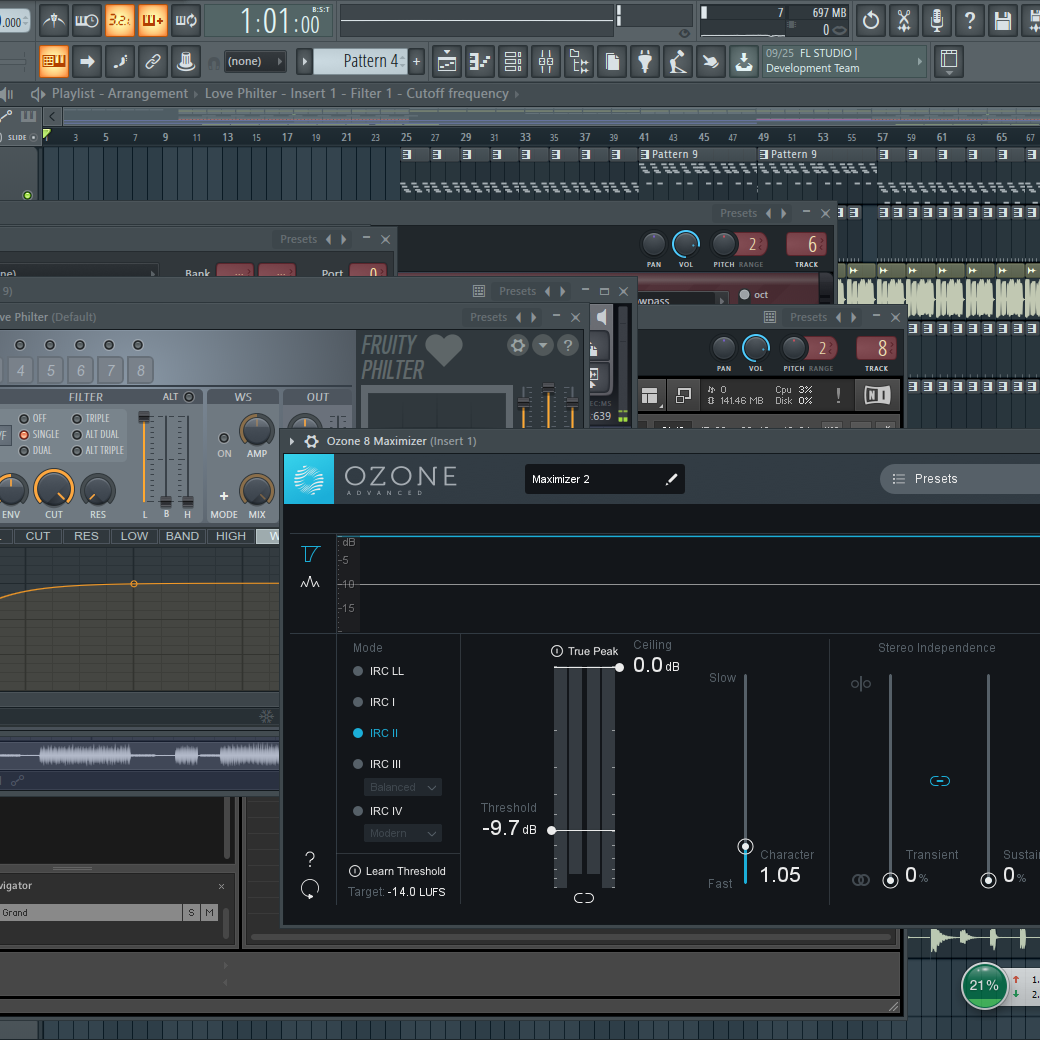1040x1040 pixels.
Task: Open Presets menu in Fruity Philter titlebar
Action: coord(489,317)
